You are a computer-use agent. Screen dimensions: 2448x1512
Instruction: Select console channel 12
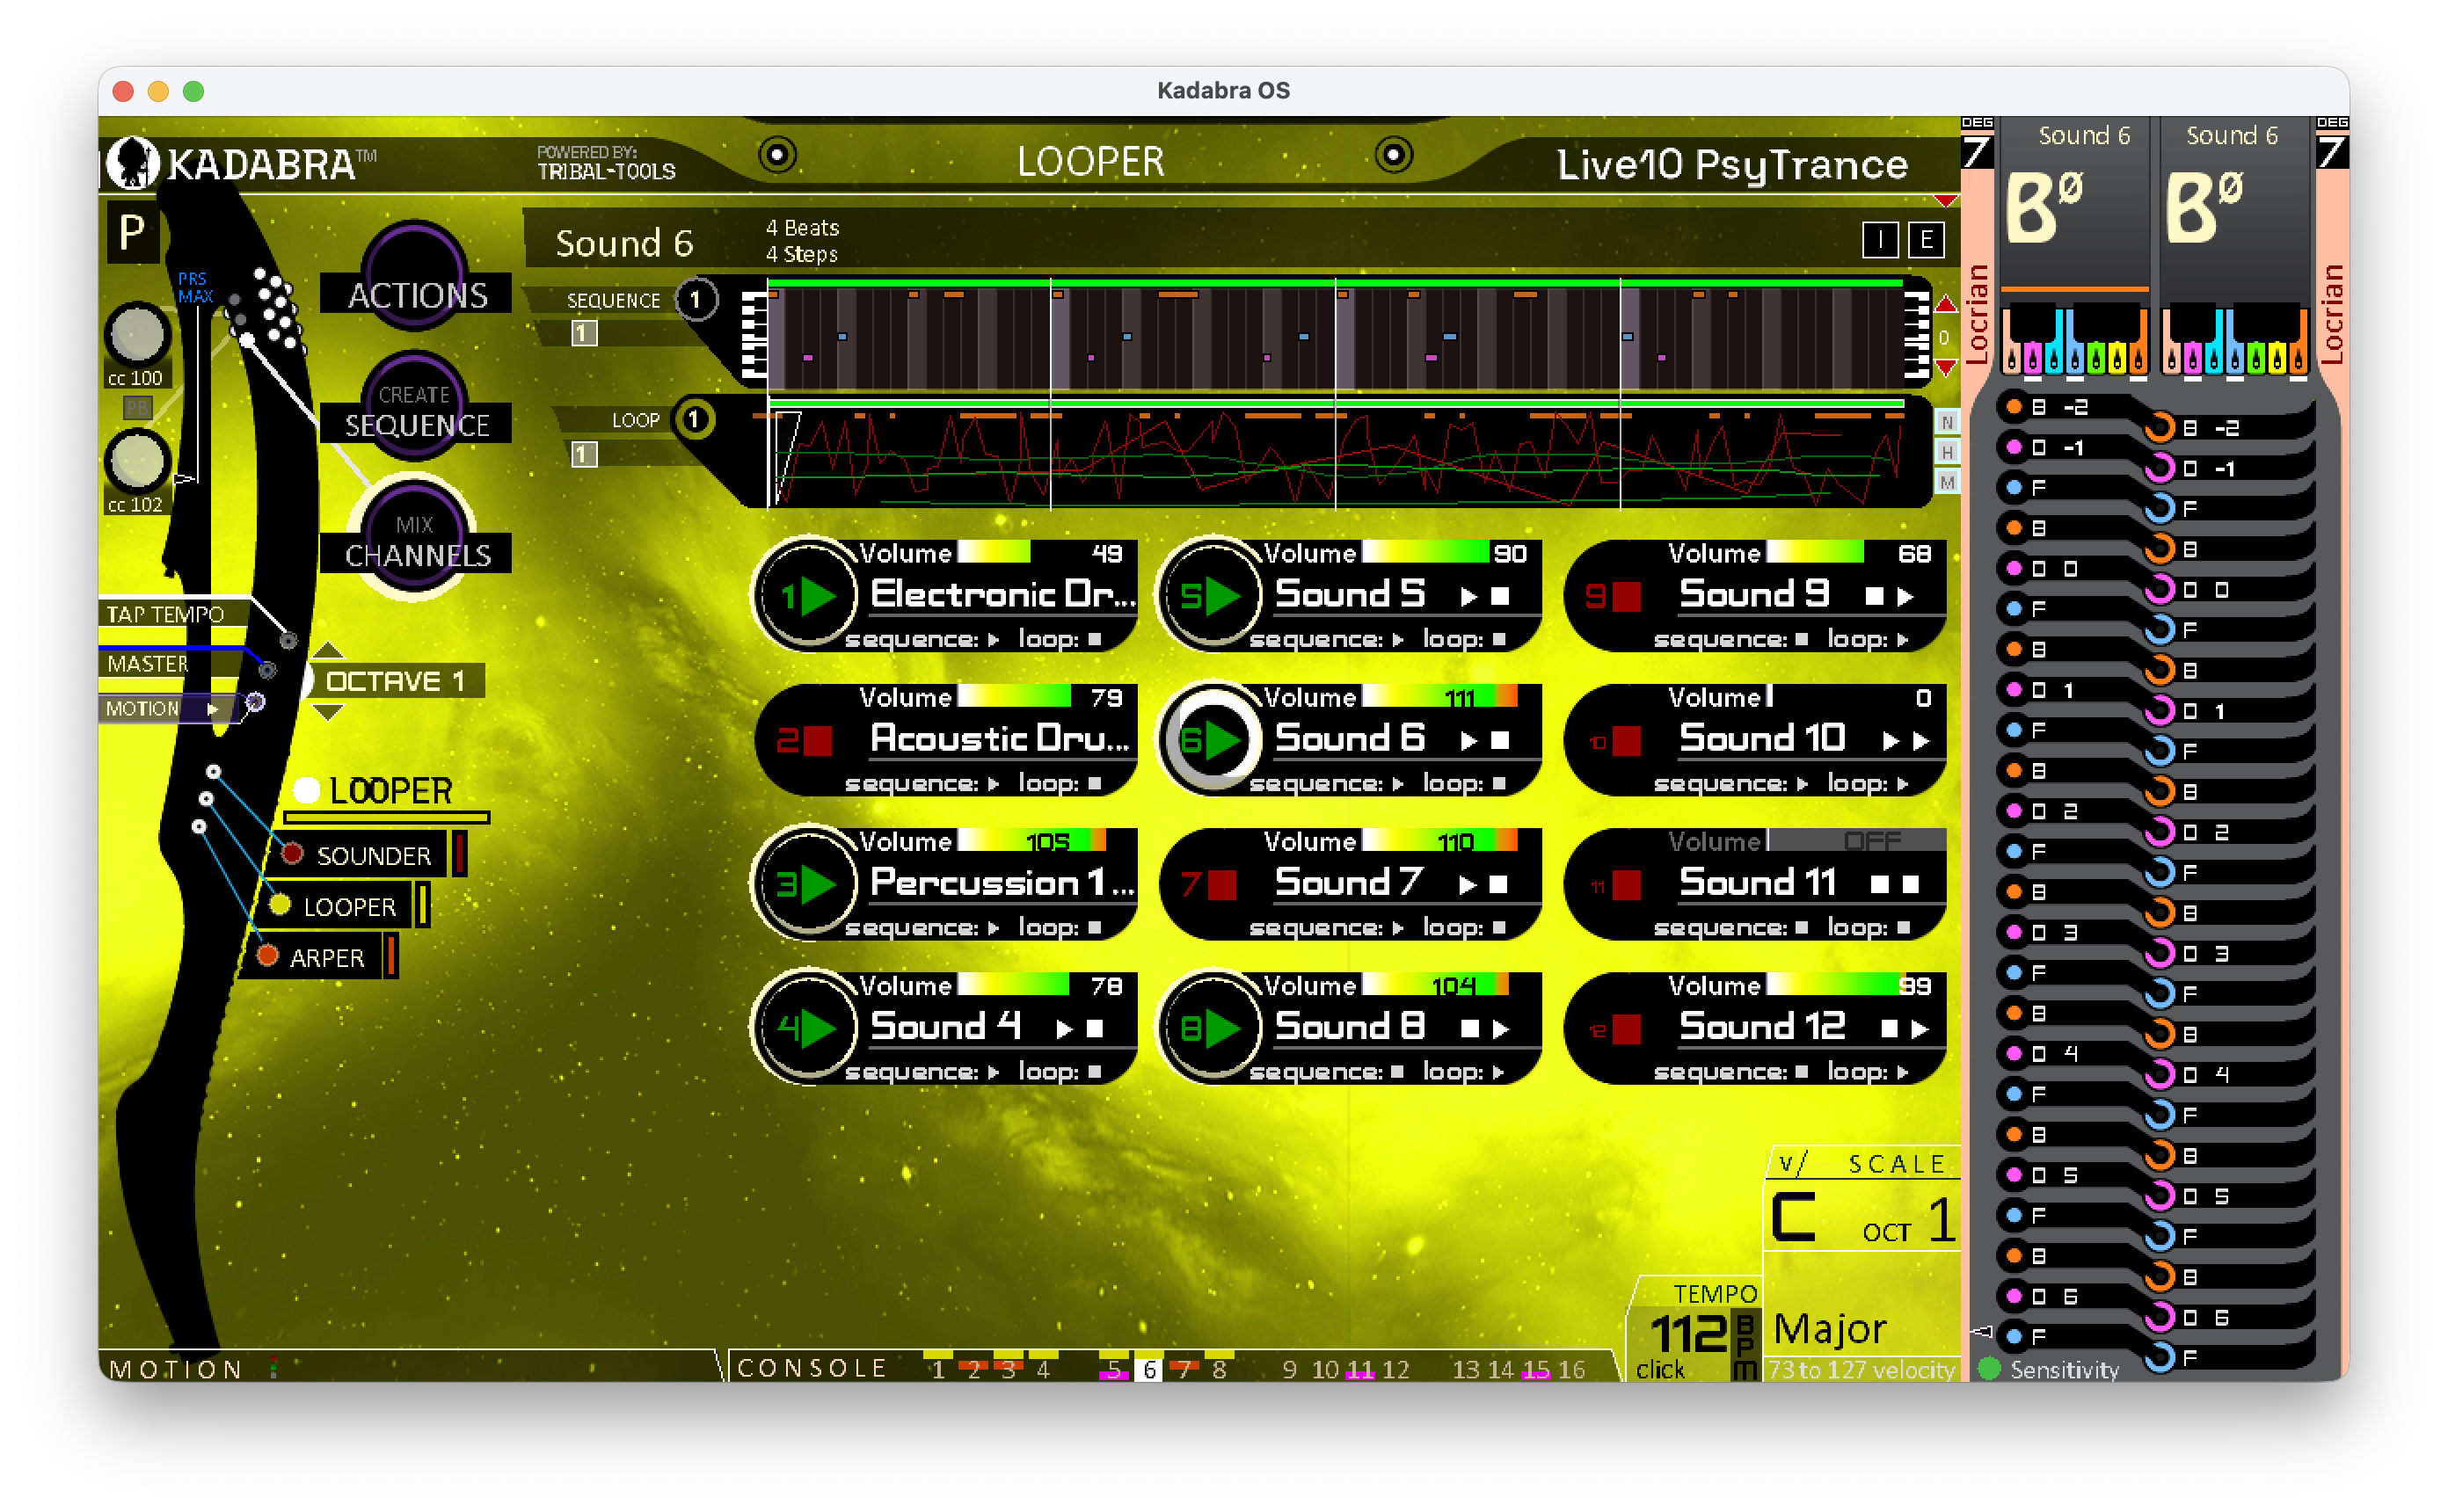click(1395, 1369)
